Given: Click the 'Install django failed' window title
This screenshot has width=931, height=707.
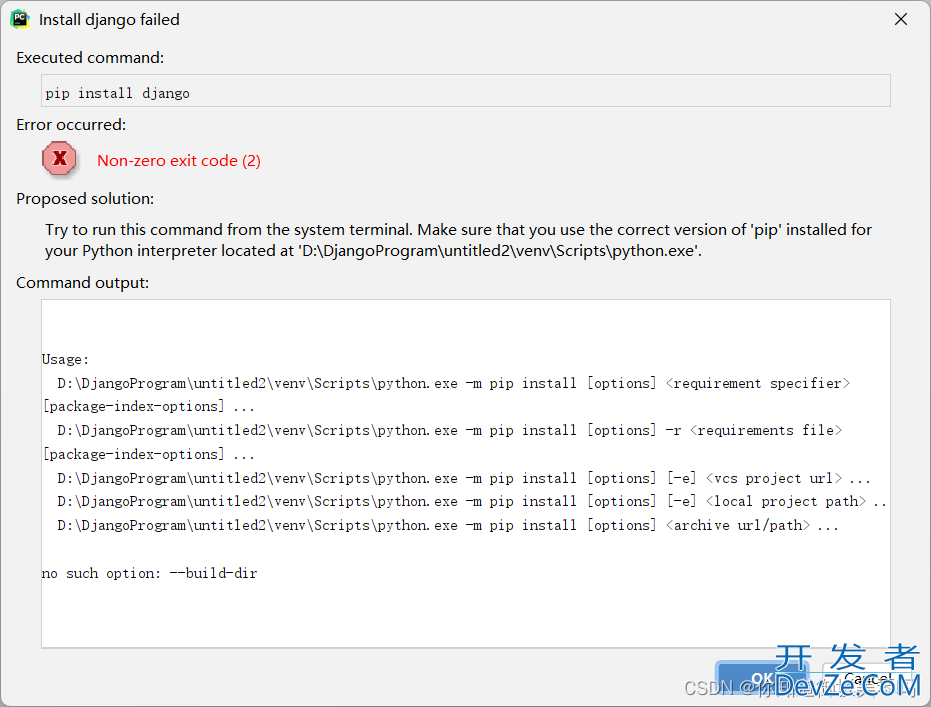Looking at the screenshot, I should tap(109, 20).
